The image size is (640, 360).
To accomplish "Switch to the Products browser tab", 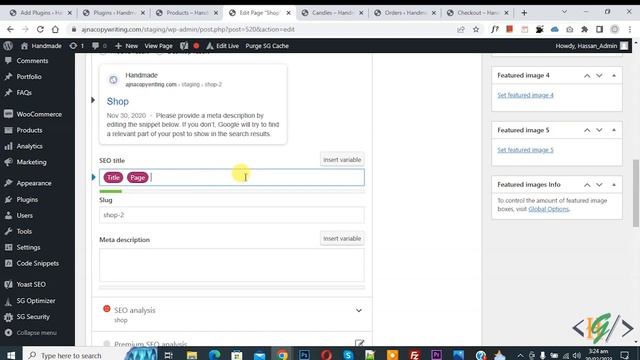I will 187,13.
